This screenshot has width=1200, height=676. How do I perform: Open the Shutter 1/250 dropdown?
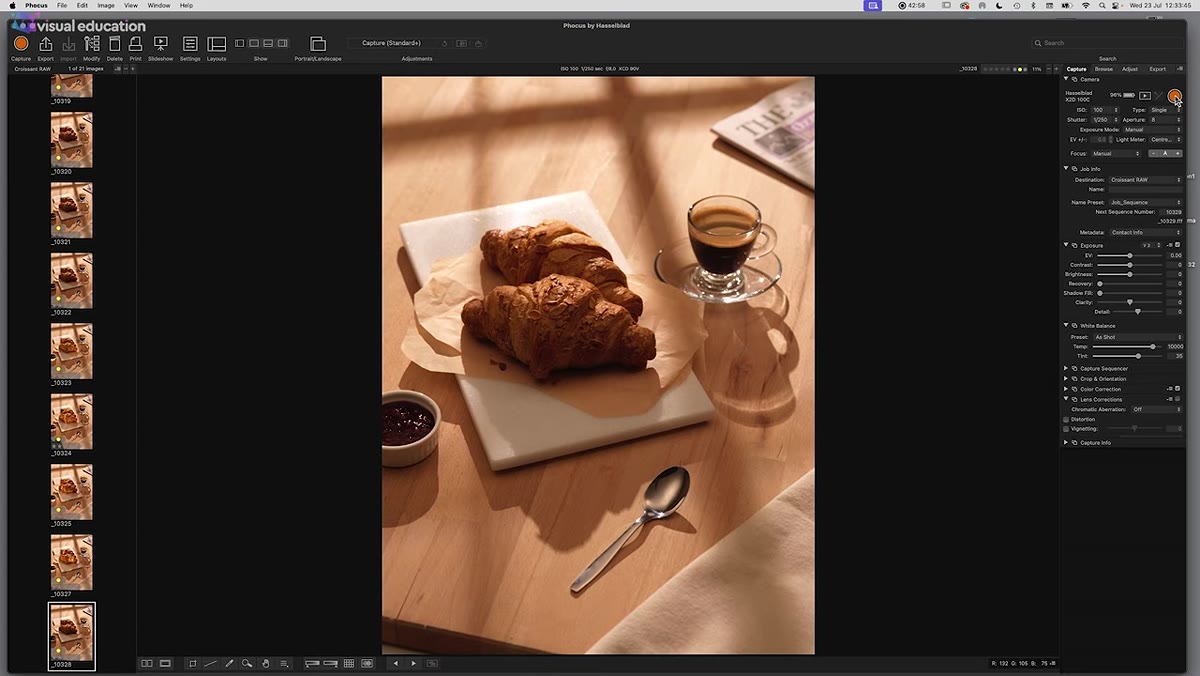pyautogui.click(x=1104, y=120)
